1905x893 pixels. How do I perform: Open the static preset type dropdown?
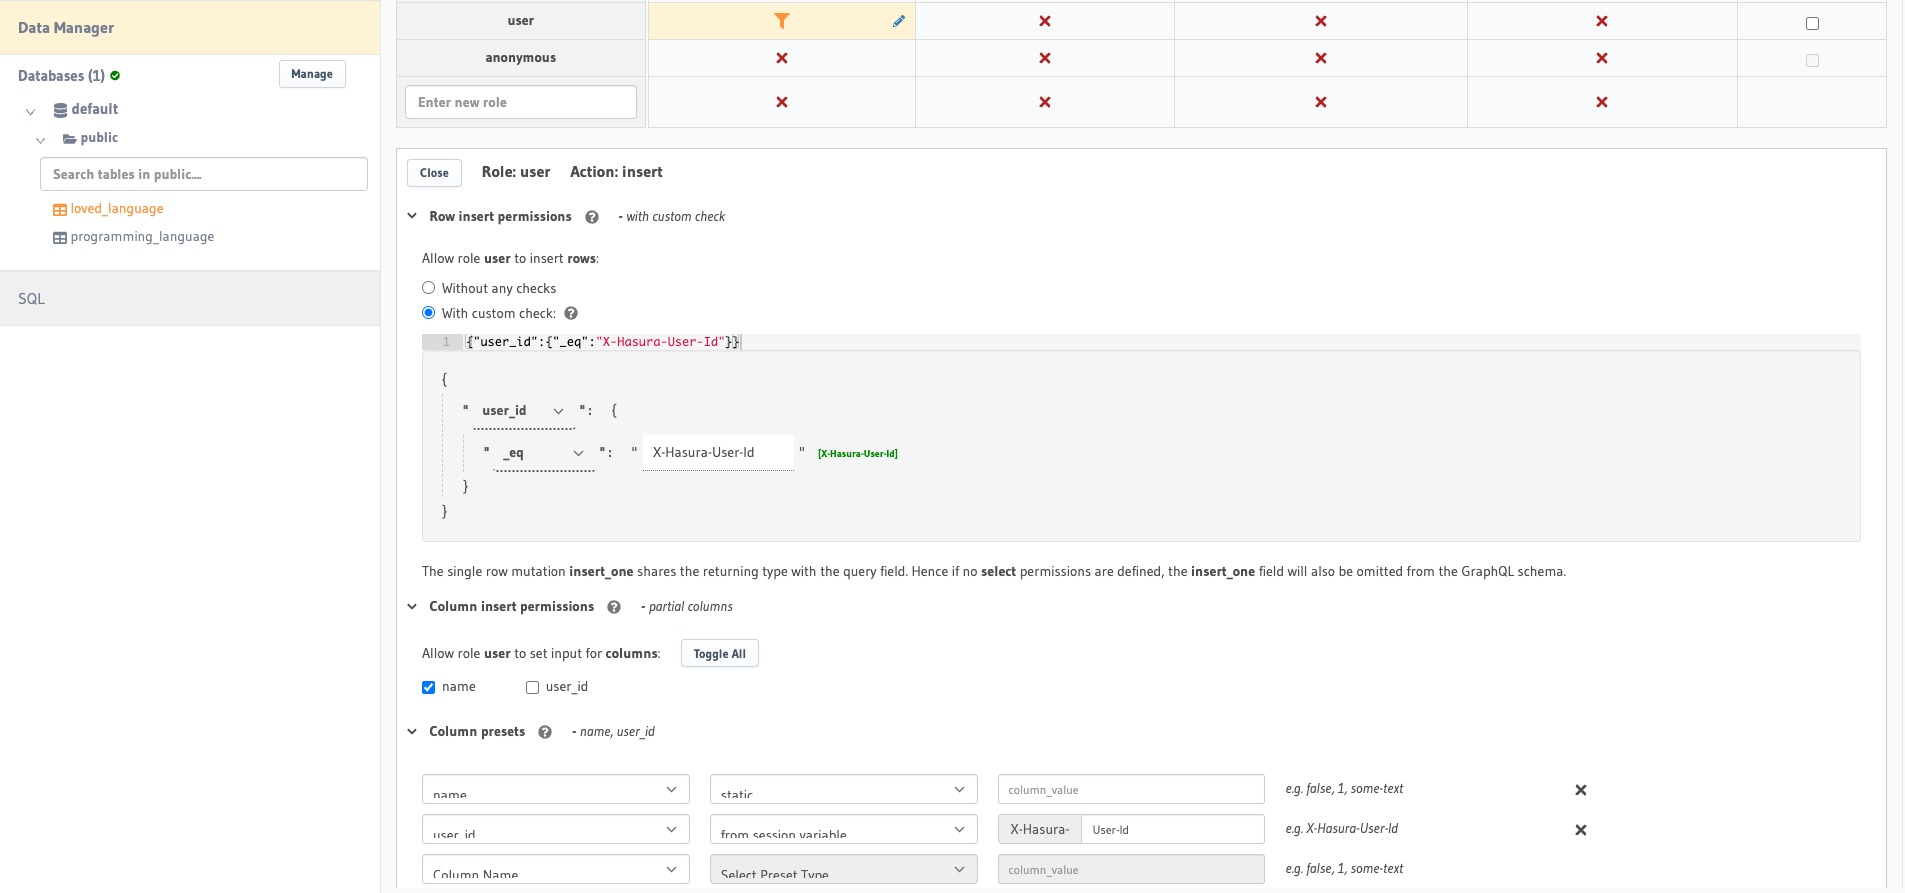click(843, 789)
